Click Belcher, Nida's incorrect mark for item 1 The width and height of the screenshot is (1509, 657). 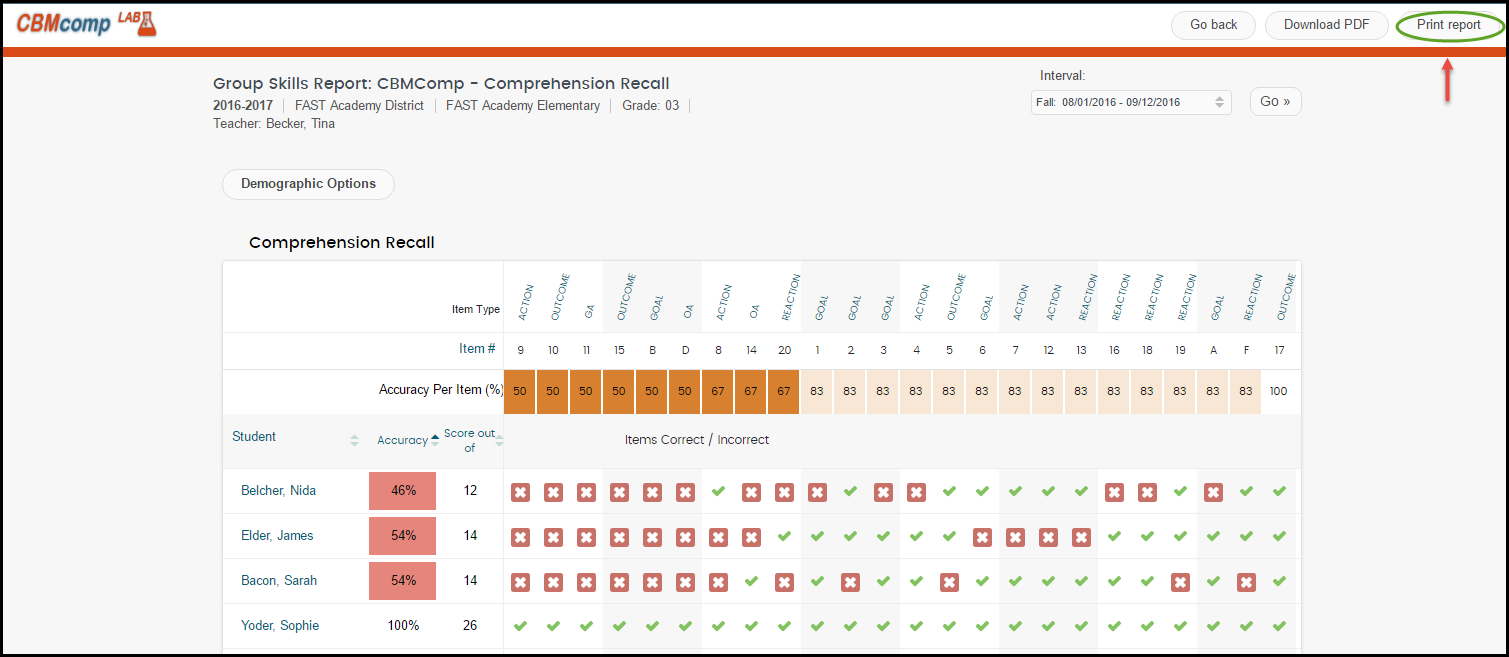tap(817, 492)
